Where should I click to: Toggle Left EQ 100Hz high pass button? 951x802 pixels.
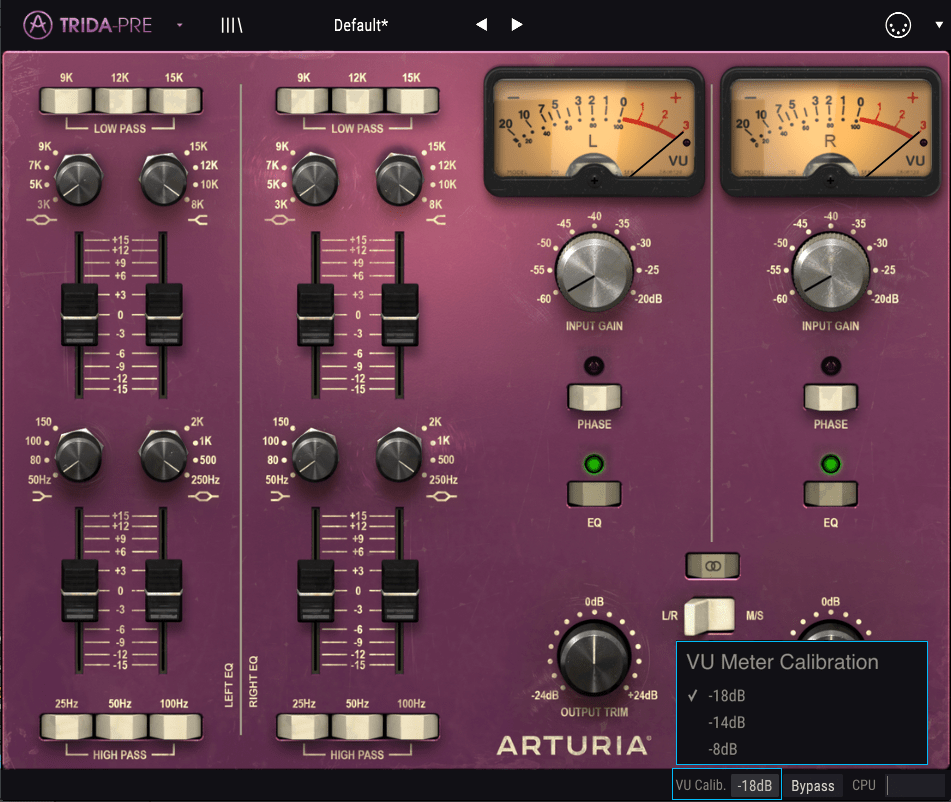[175, 726]
